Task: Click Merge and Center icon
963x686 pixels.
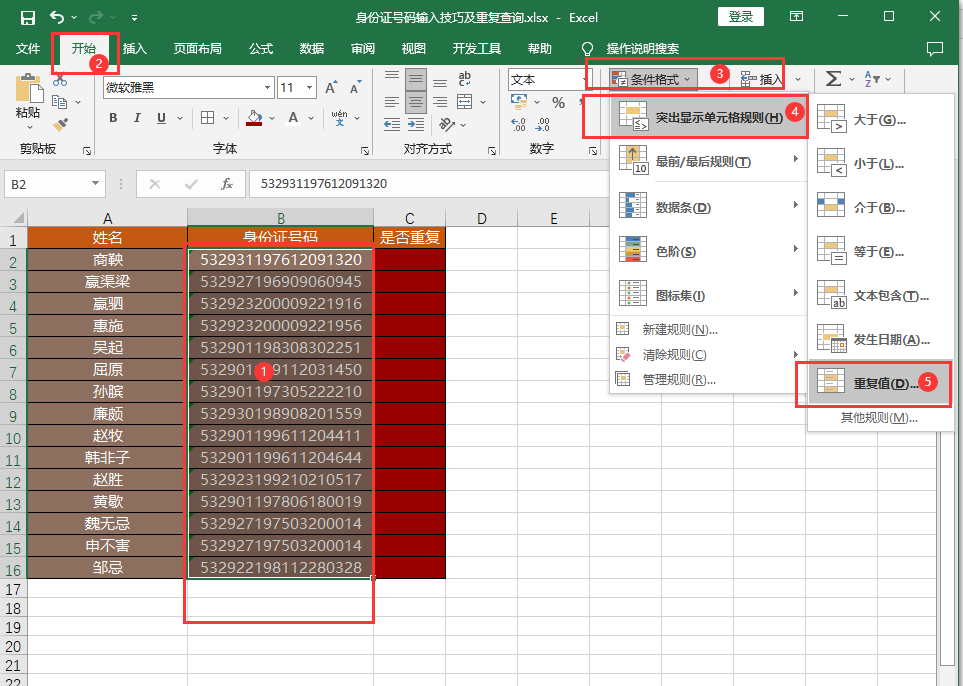Action: [x=465, y=102]
